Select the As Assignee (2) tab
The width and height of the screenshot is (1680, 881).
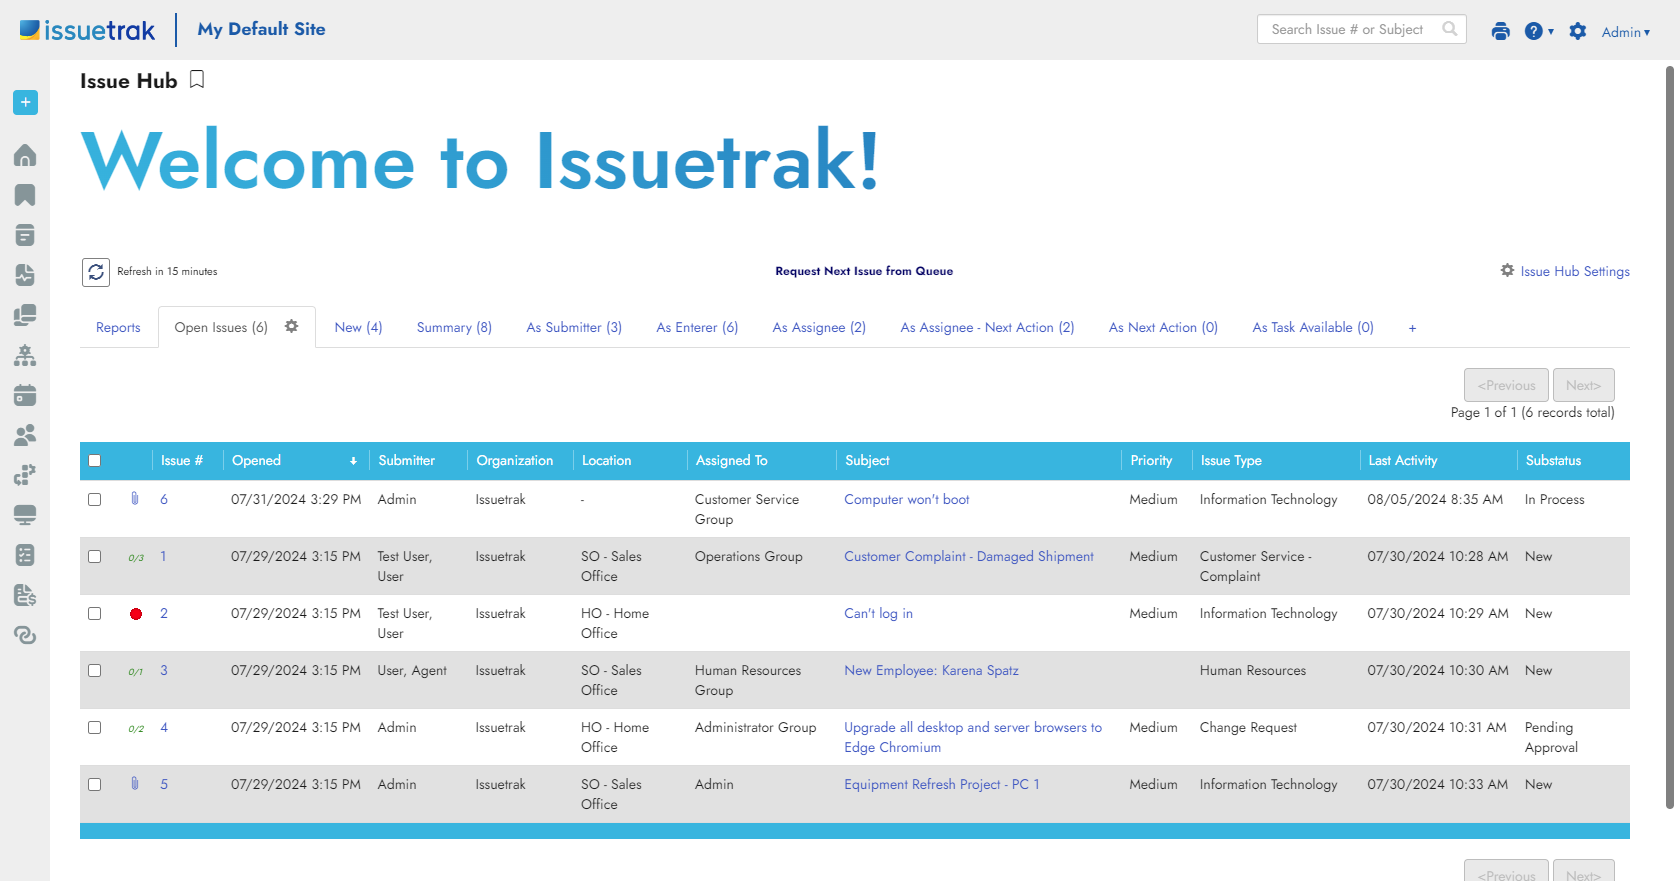tap(819, 327)
